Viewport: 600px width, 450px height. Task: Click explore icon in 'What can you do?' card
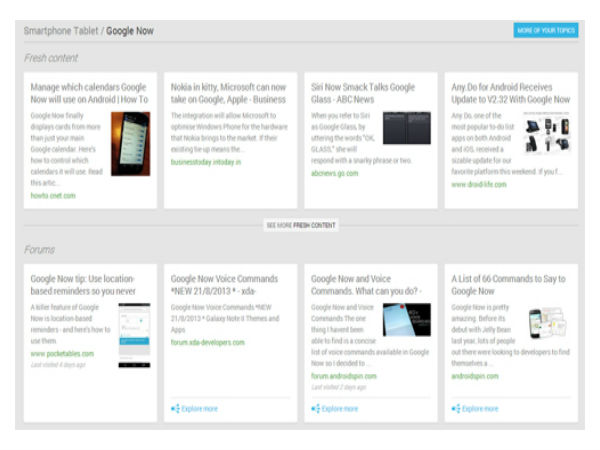point(316,409)
